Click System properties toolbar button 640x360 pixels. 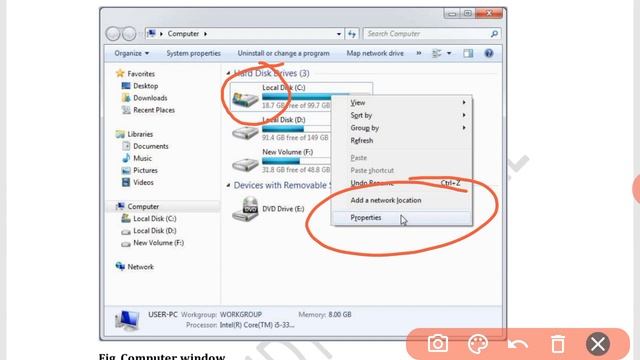pyautogui.click(x=193, y=53)
